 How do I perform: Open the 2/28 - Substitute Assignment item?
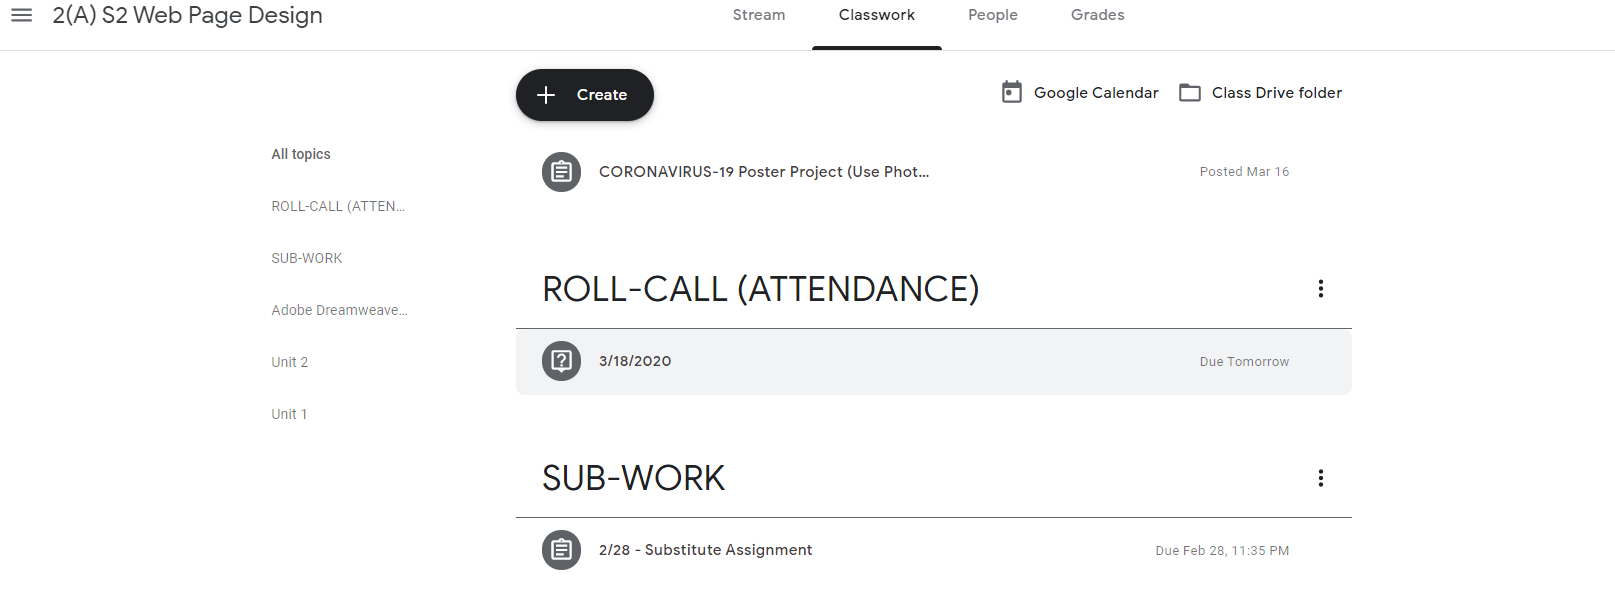click(x=706, y=550)
